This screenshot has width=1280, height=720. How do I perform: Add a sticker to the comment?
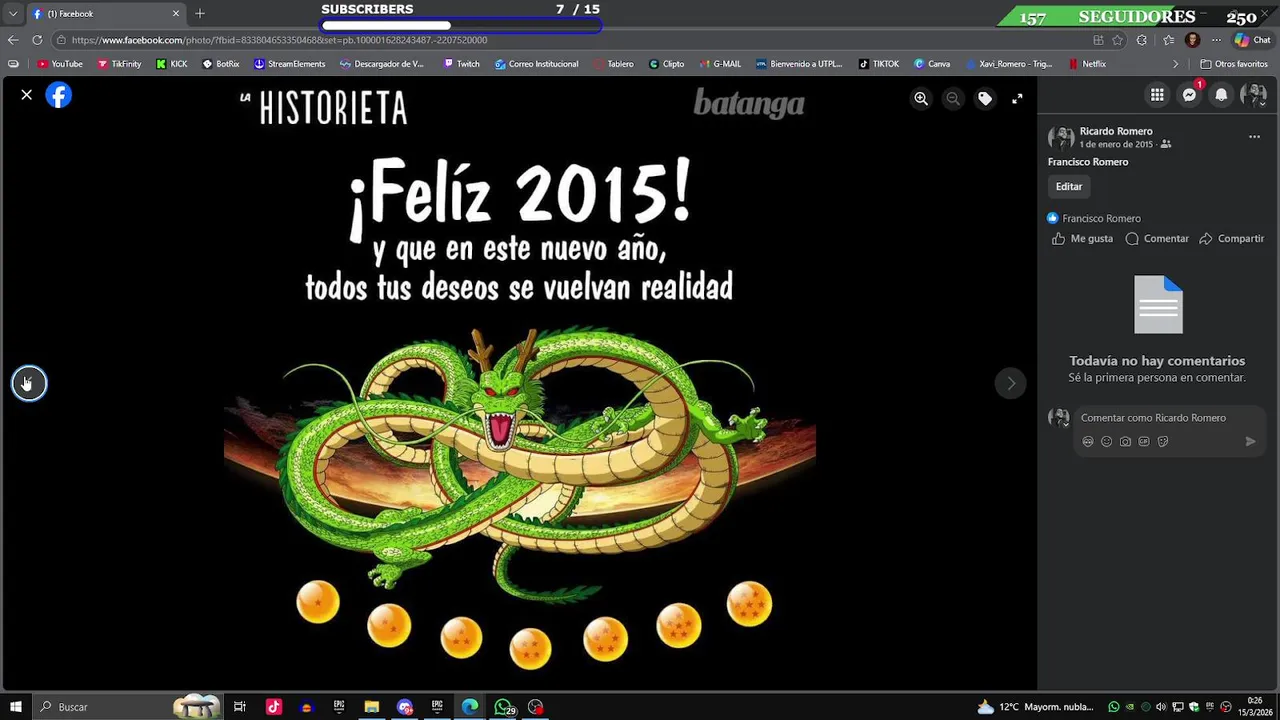coord(1163,442)
